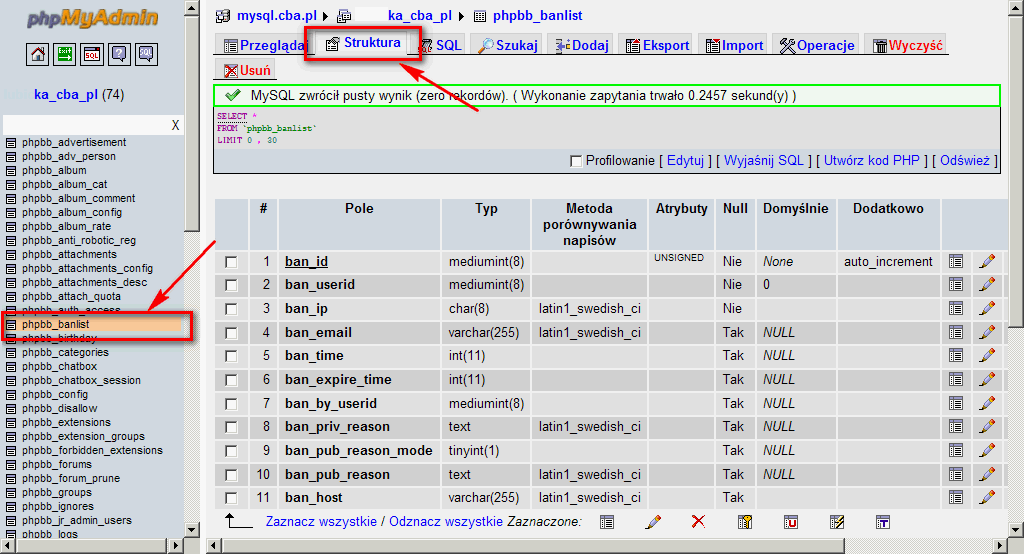Screen dimensions: 1024x554
Task: Open the Szukaj tab
Action: (x=508, y=45)
